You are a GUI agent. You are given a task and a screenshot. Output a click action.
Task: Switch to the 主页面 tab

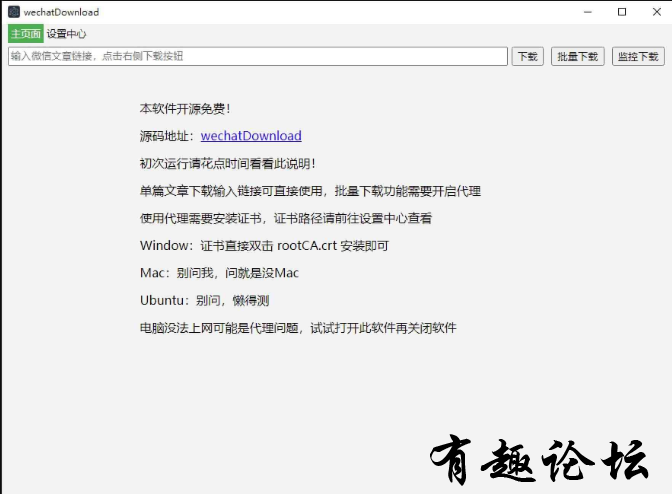coord(26,34)
